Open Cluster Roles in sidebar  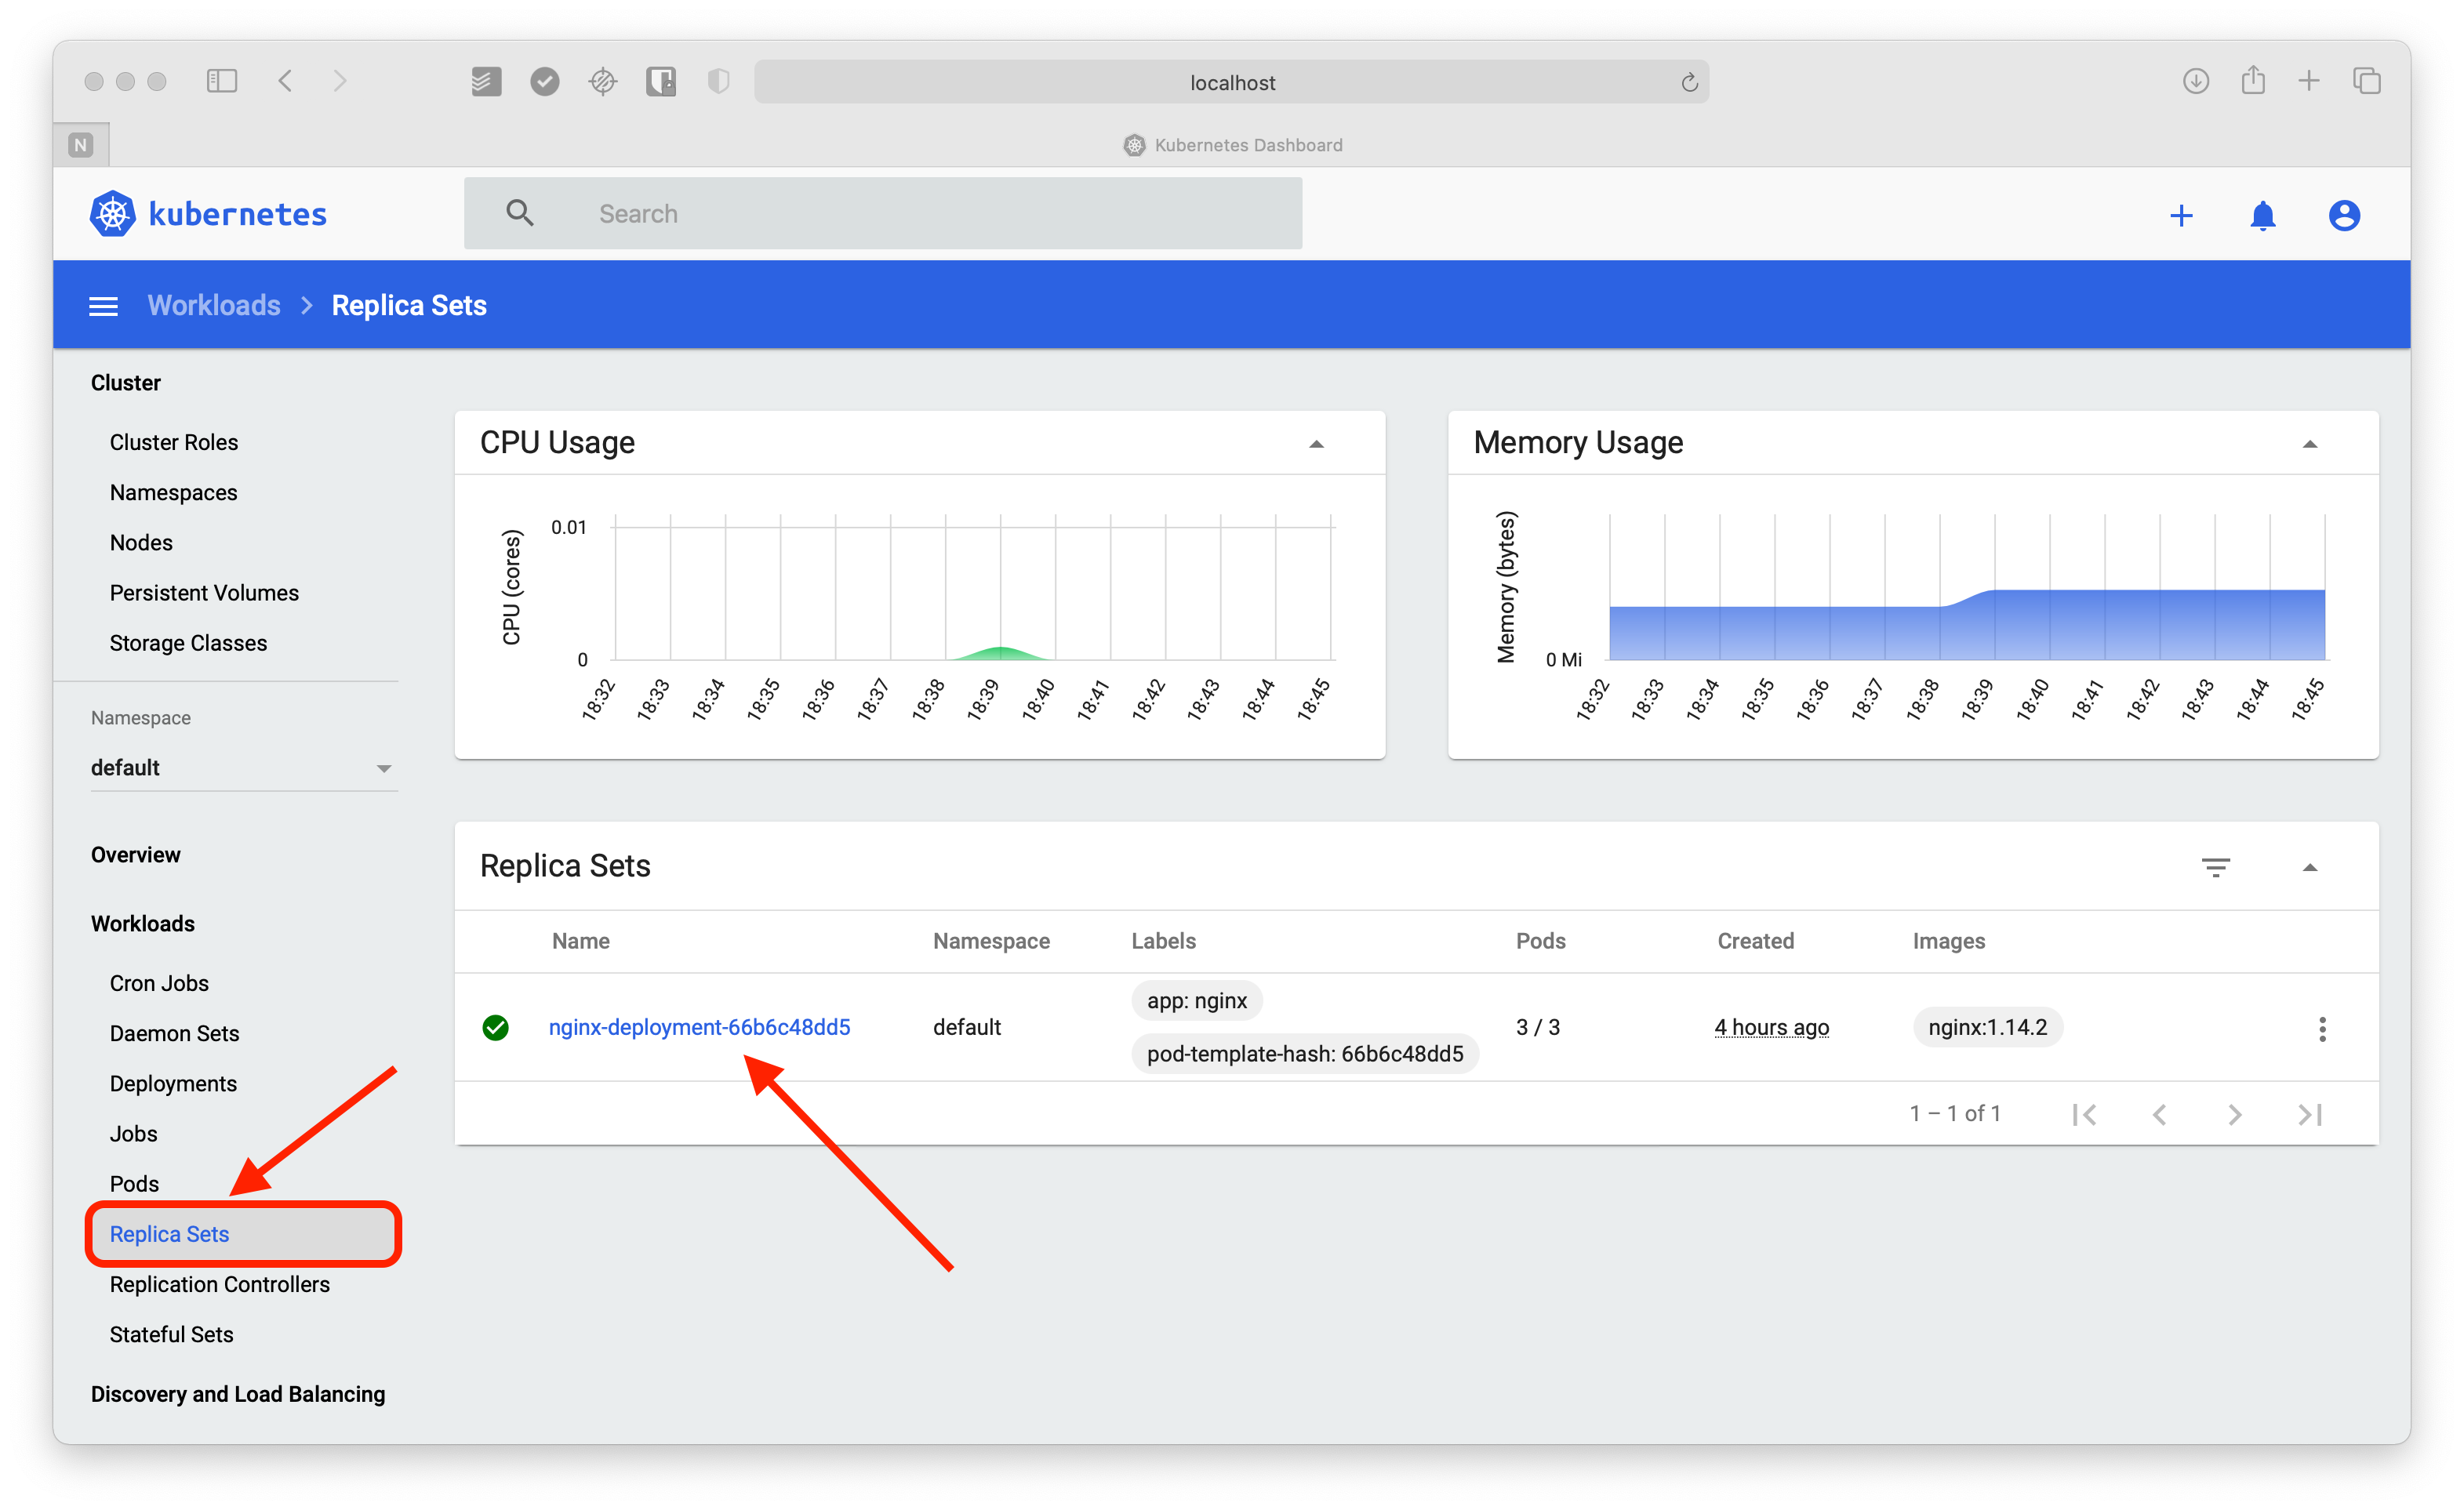coord(174,442)
